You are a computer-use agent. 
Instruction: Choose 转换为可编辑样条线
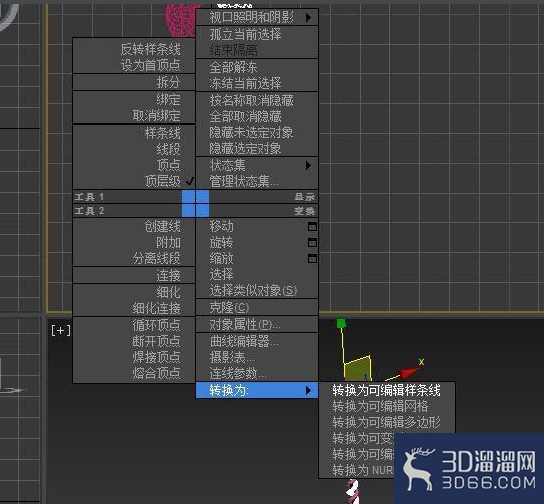(387, 390)
